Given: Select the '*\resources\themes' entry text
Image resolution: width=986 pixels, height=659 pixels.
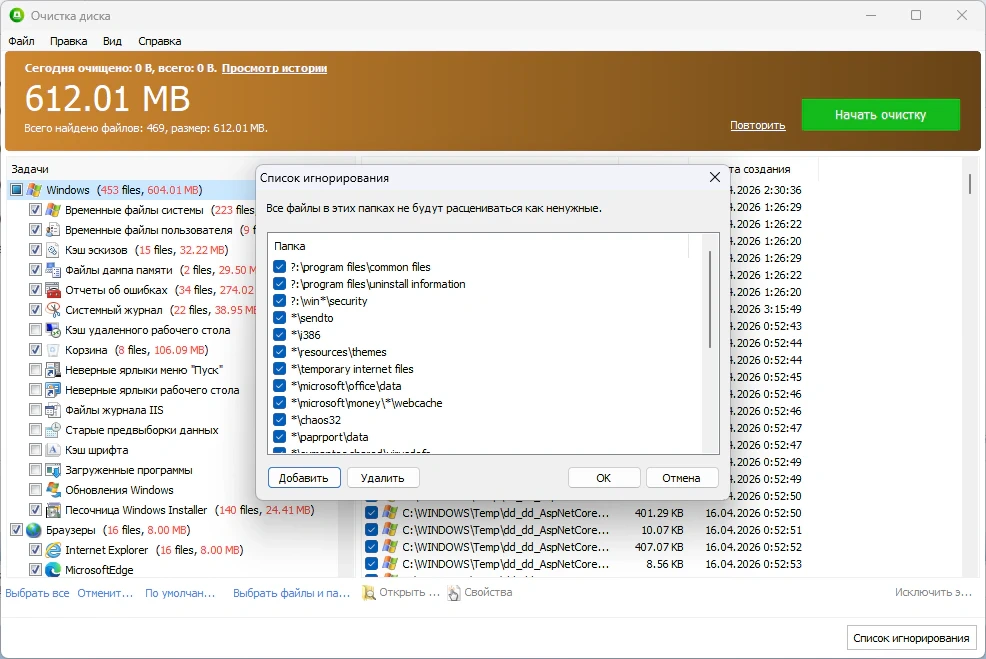Looking at the screenshot, I should (x=338, y=352).
